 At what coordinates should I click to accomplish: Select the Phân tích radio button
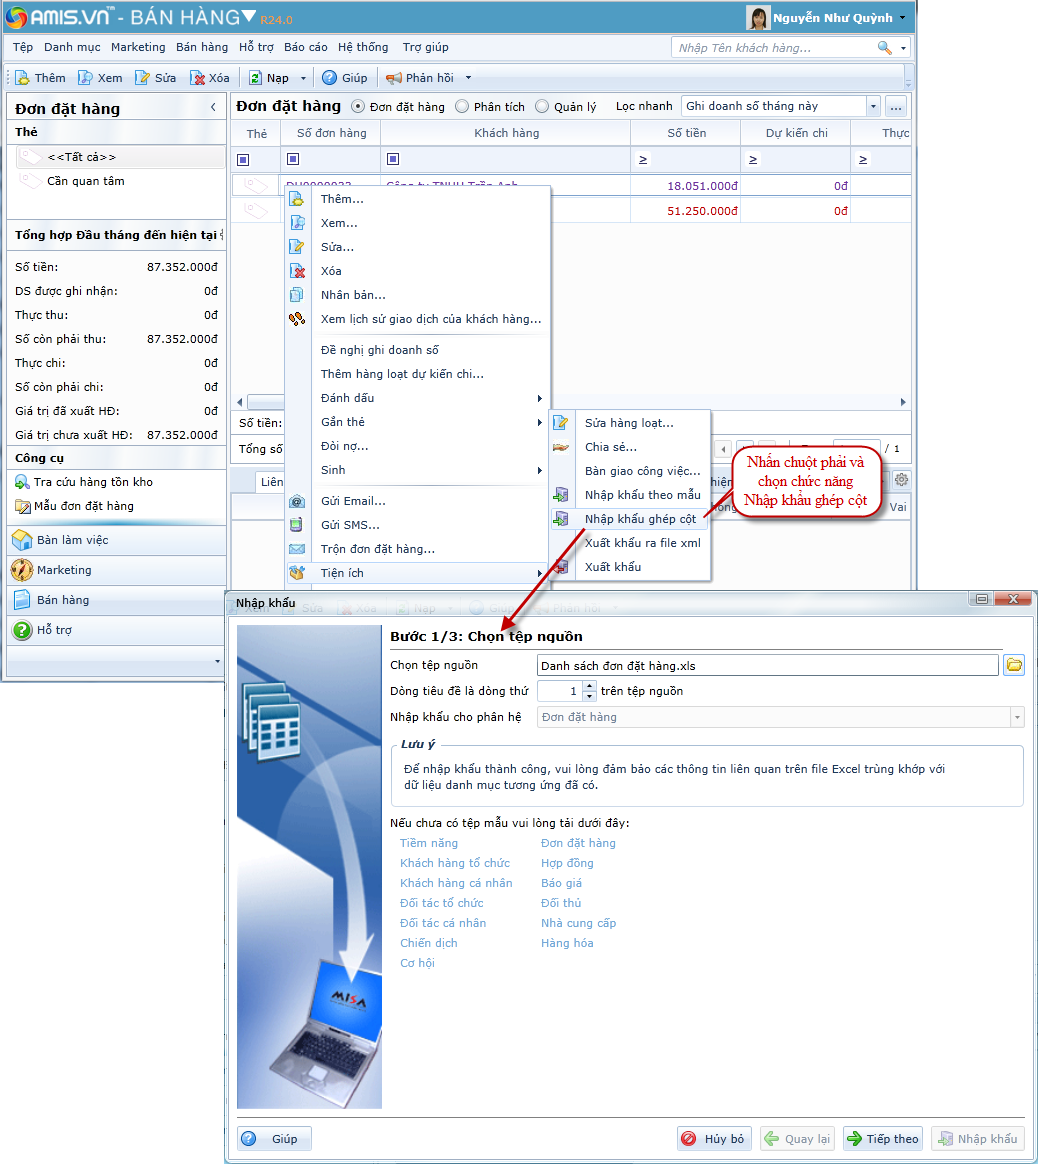click(462, 107)
